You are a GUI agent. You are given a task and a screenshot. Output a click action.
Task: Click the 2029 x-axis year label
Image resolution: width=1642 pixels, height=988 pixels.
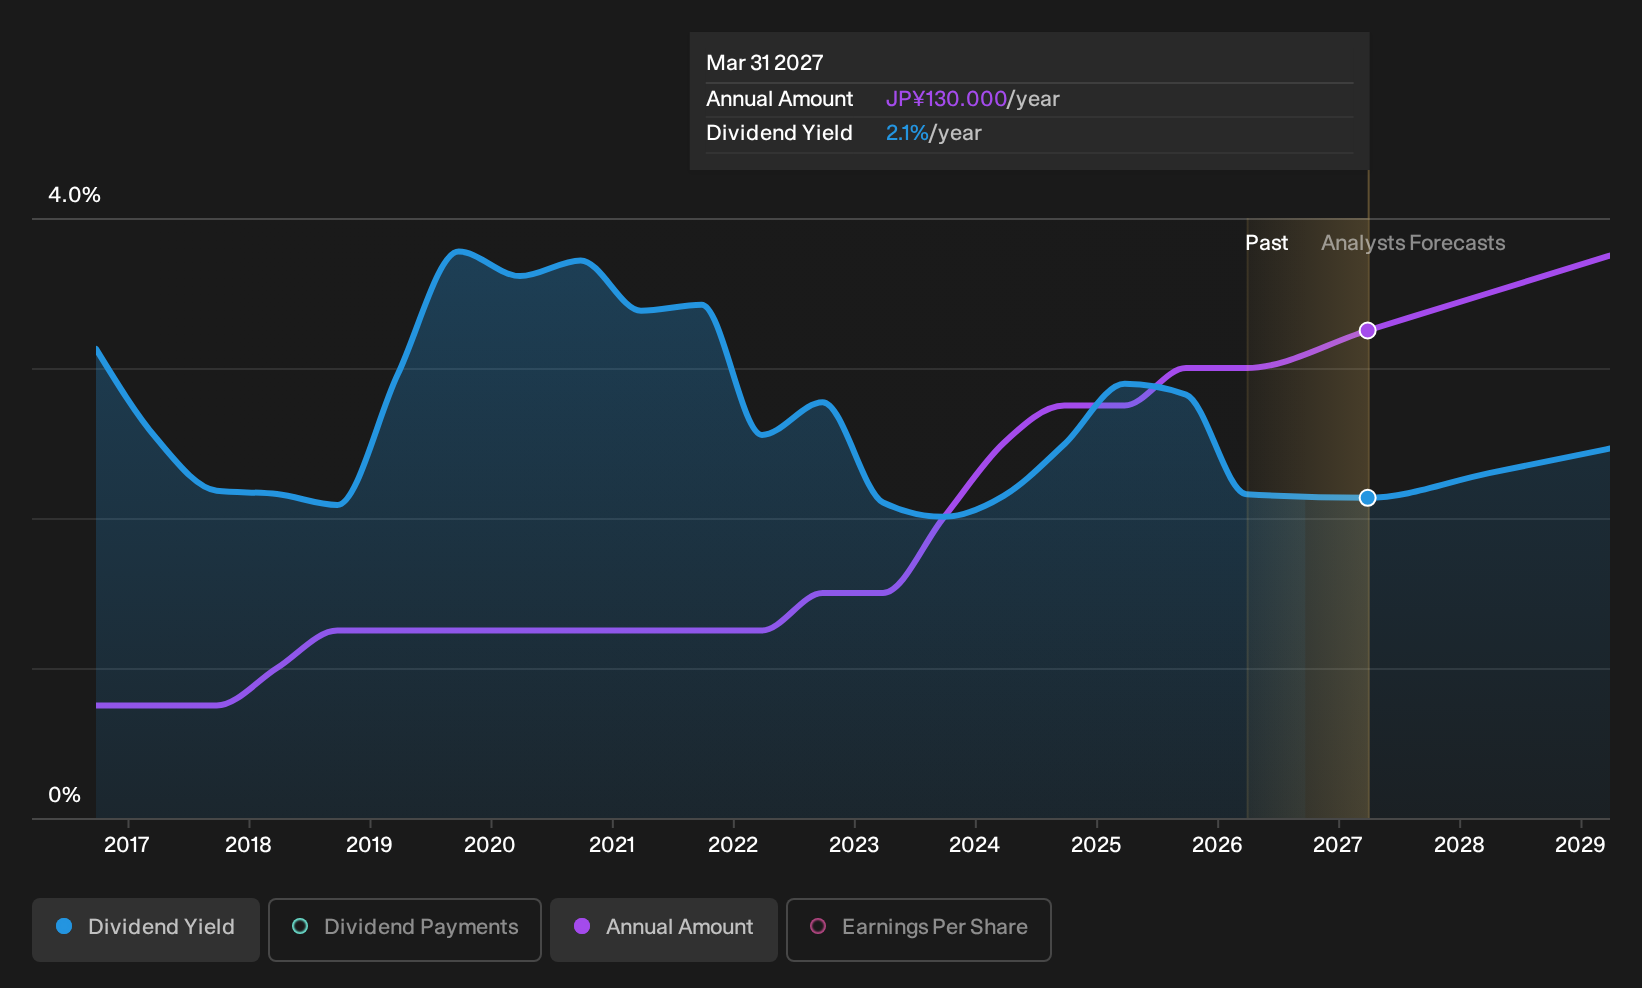point(1580,845)
